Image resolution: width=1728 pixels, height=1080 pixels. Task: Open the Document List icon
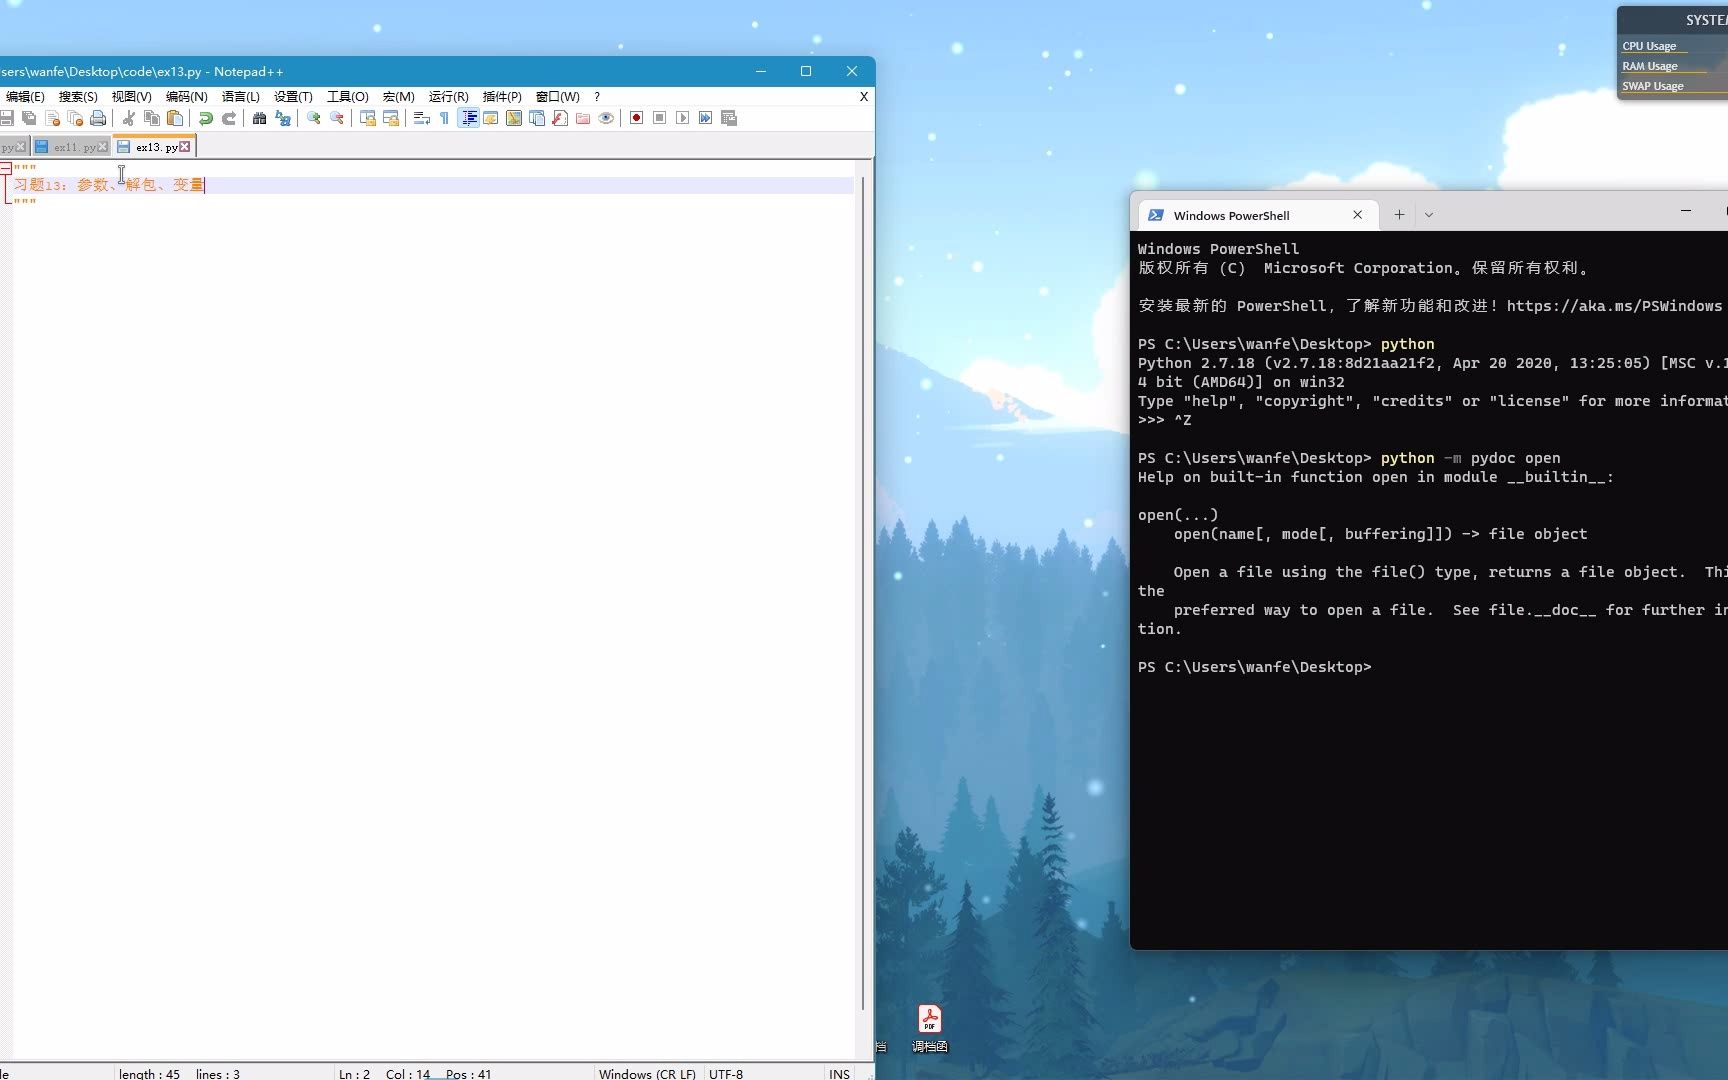(537, 118)
